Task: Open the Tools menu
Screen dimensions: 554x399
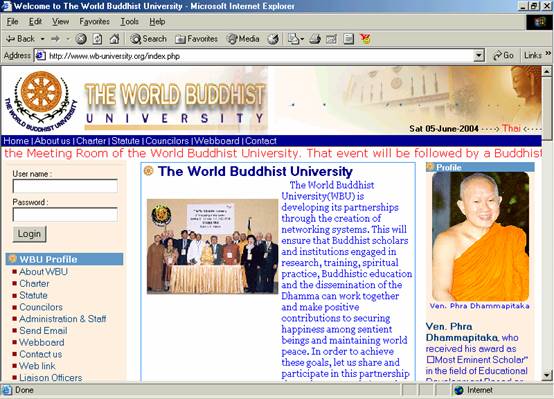Action: pyautogui.click(x=129, y=22)
